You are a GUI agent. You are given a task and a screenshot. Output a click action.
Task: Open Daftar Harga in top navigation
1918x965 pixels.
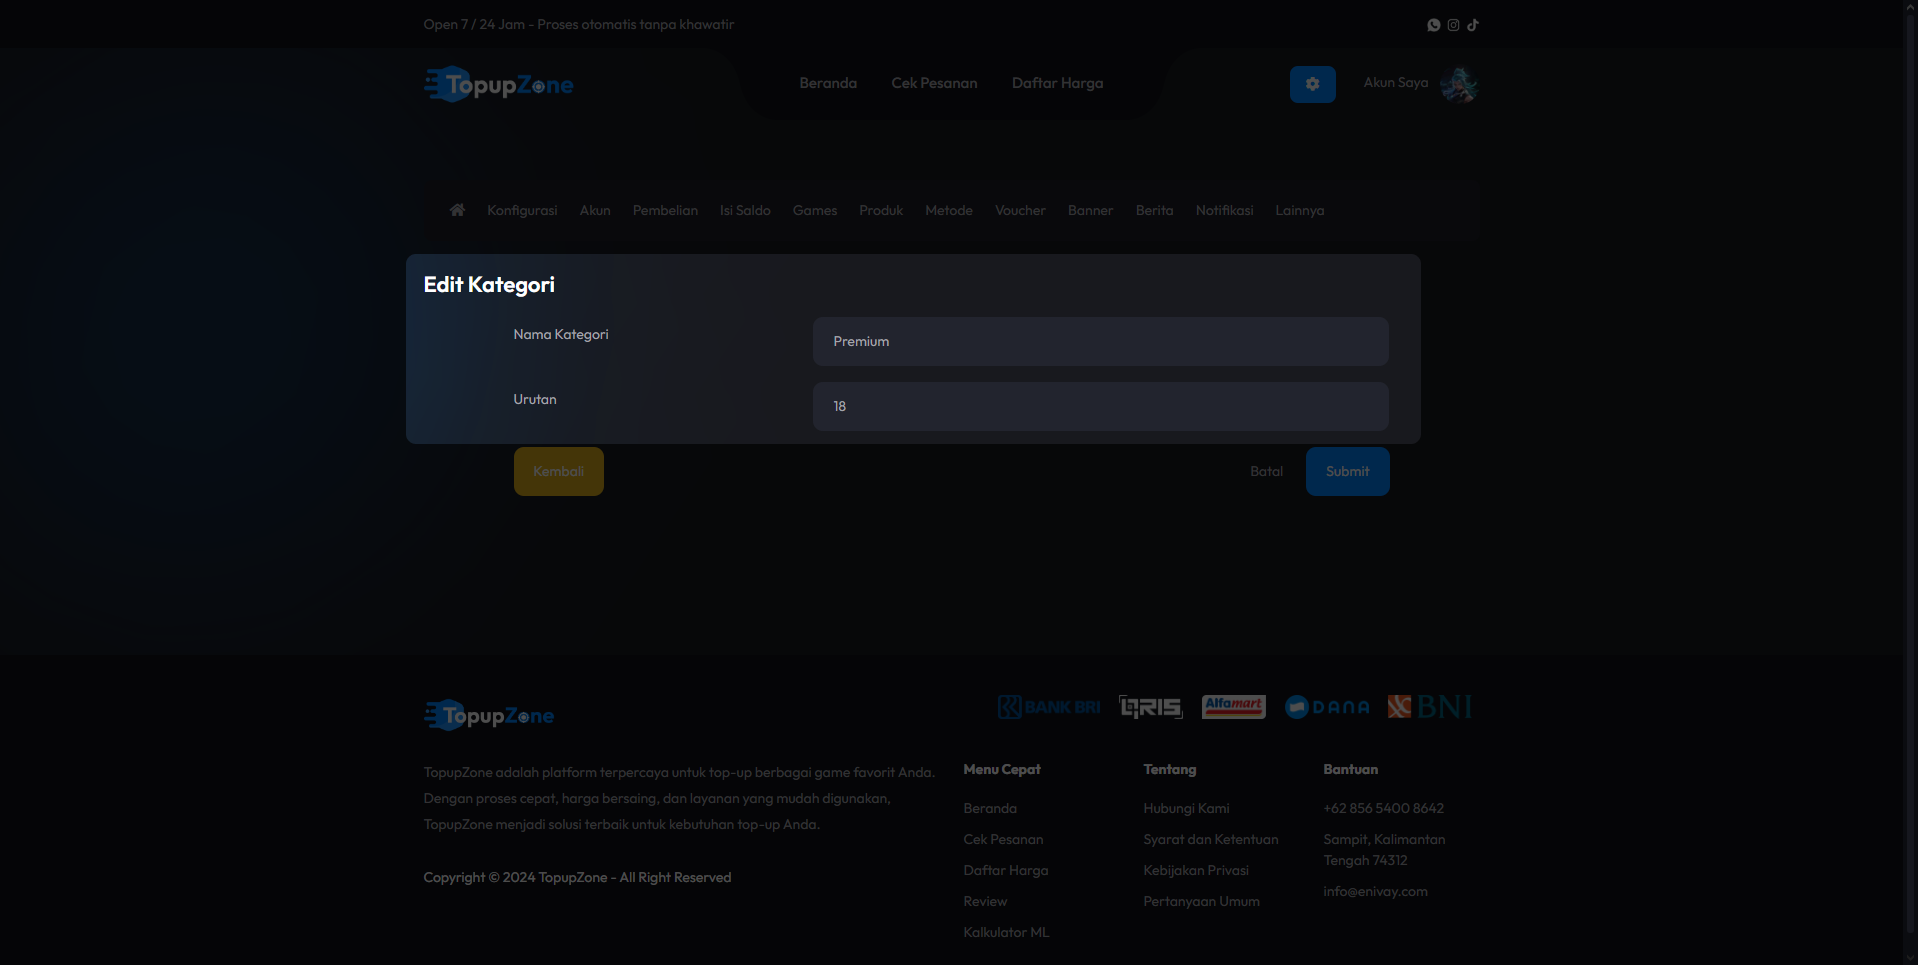(x=1057, y=83)
